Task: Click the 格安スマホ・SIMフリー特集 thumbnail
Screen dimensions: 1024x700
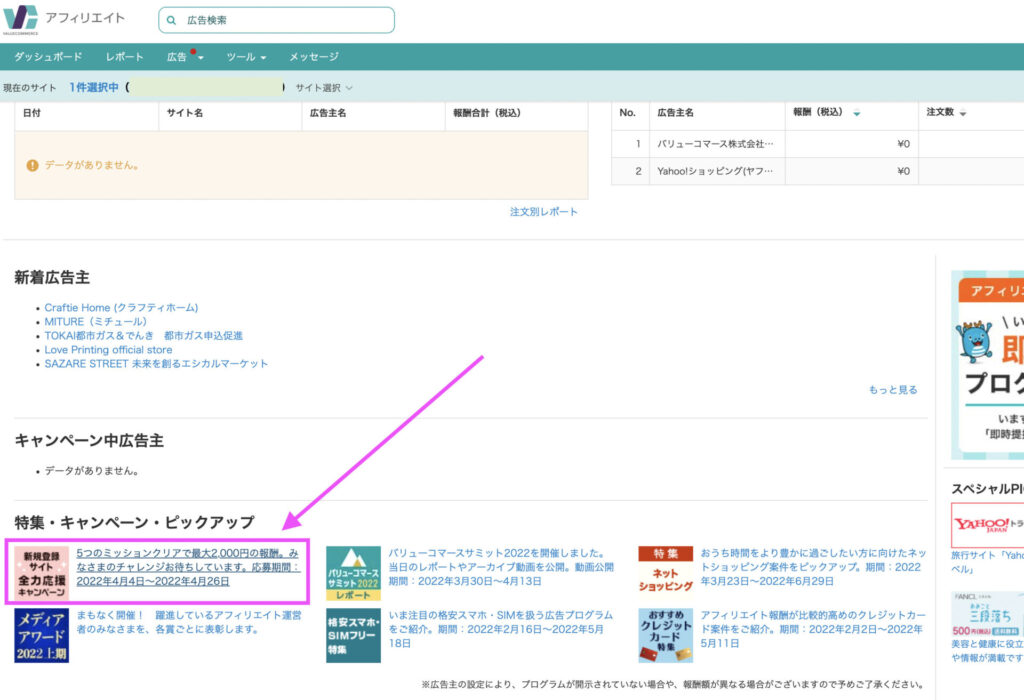Action: point(353,636)
